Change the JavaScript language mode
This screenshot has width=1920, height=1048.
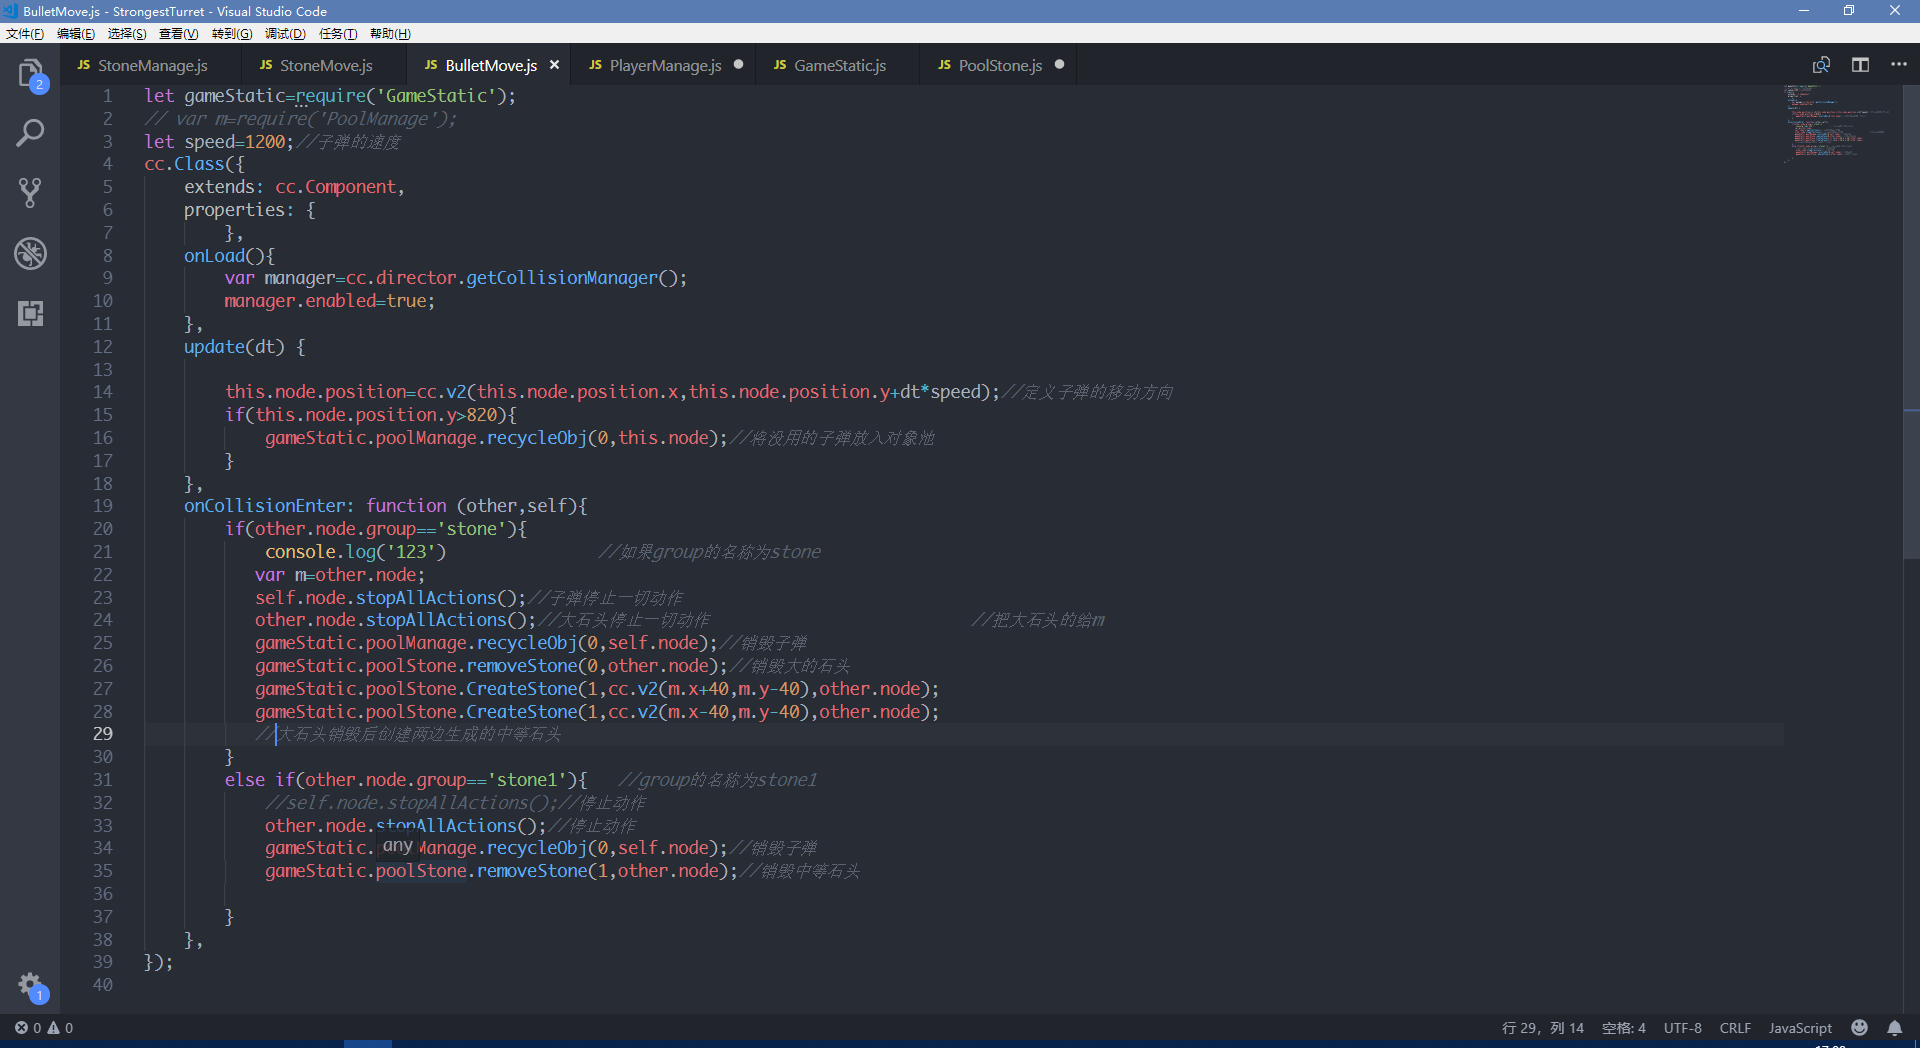[x=1799, y=1028]
